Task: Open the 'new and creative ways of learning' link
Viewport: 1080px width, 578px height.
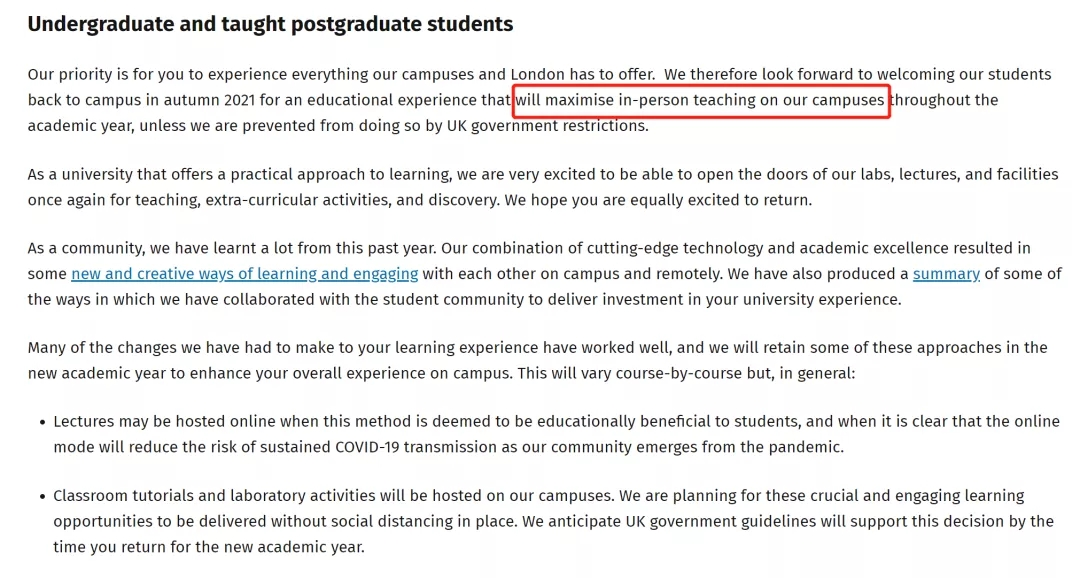Action: tap(245, 274)
